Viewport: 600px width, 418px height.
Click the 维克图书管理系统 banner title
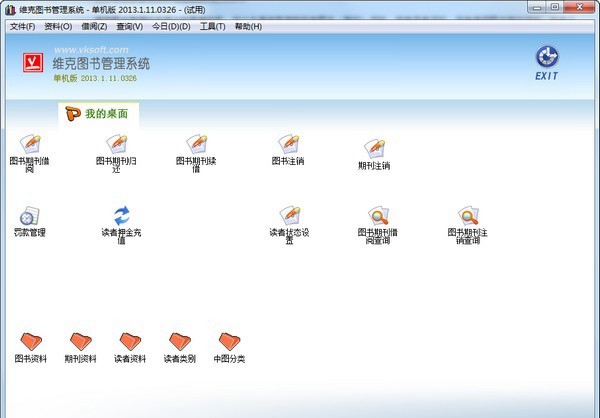(101, 64)
